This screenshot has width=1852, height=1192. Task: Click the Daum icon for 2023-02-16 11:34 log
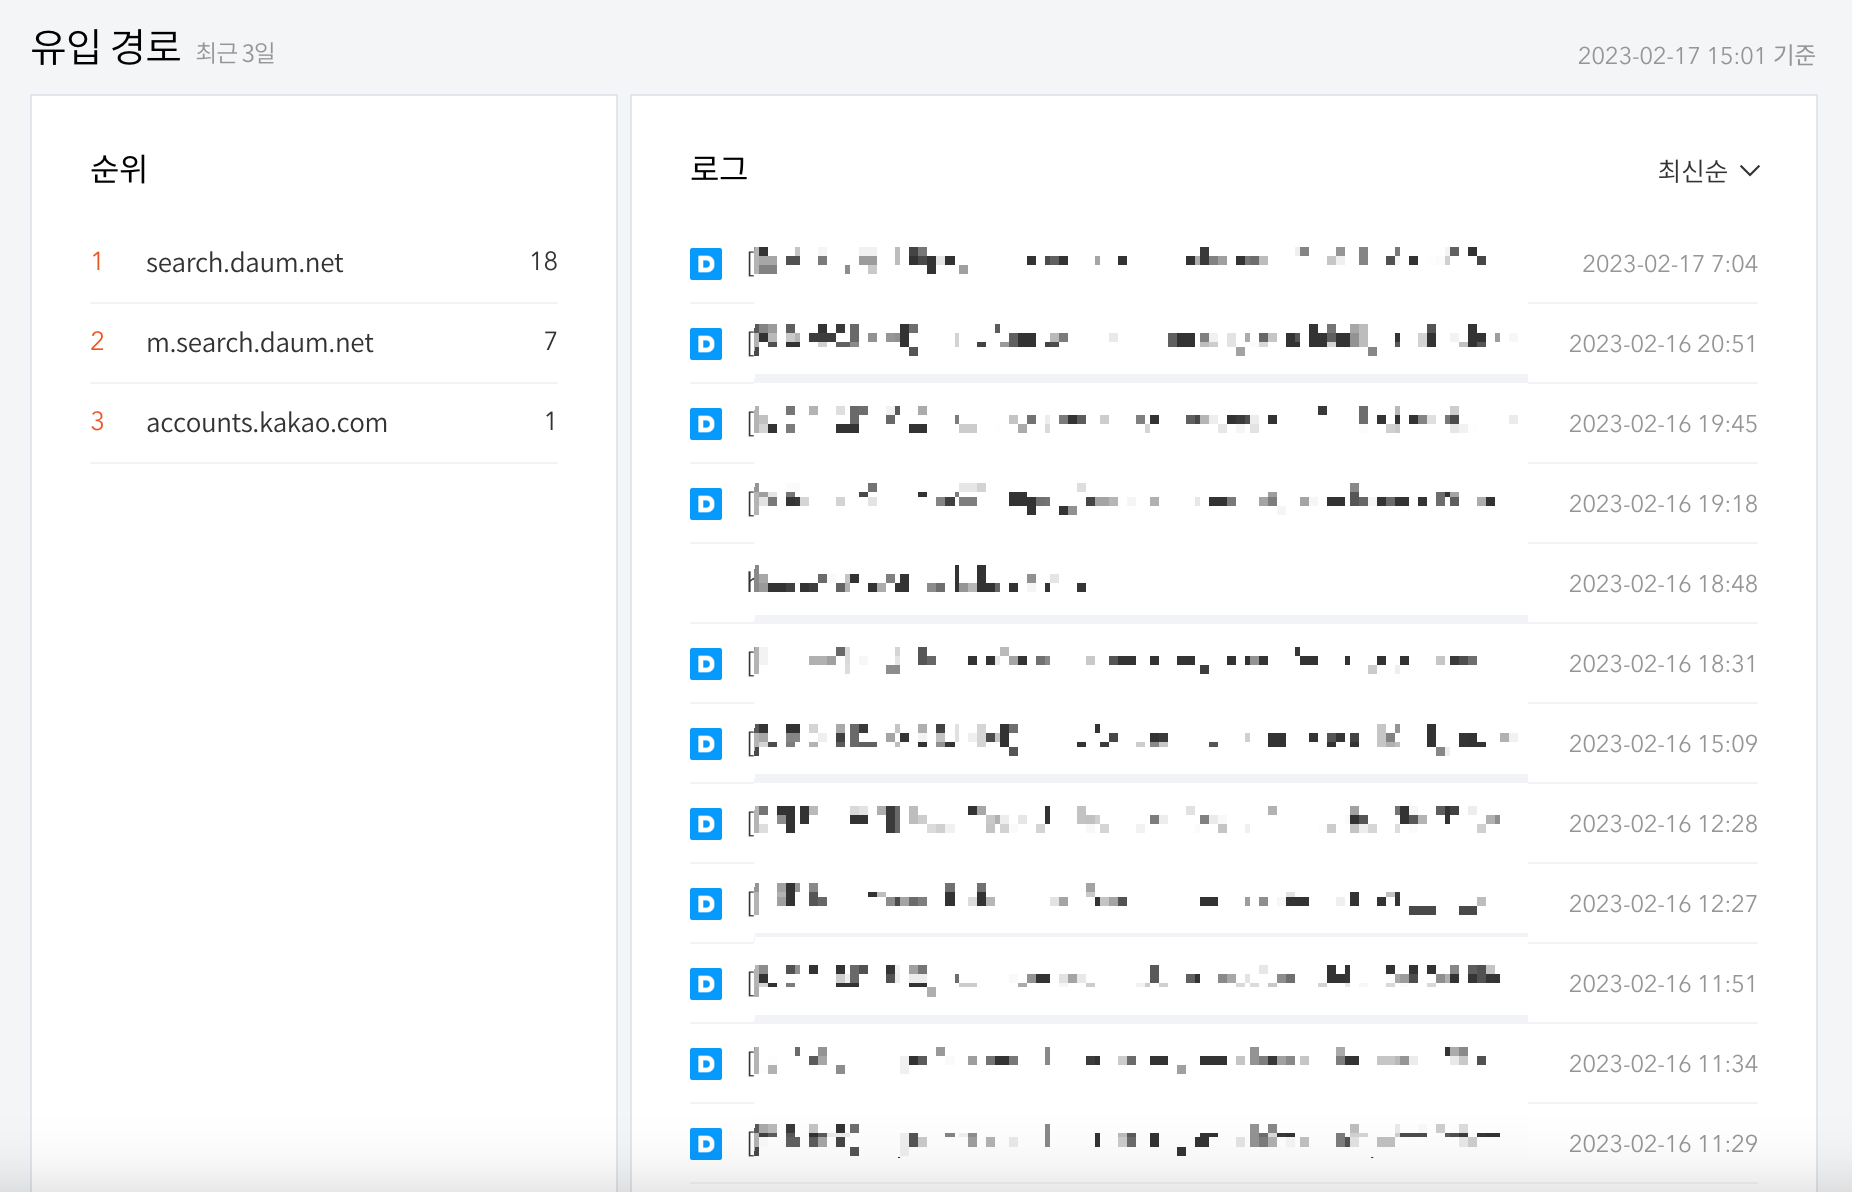(x=706, y=1064)
